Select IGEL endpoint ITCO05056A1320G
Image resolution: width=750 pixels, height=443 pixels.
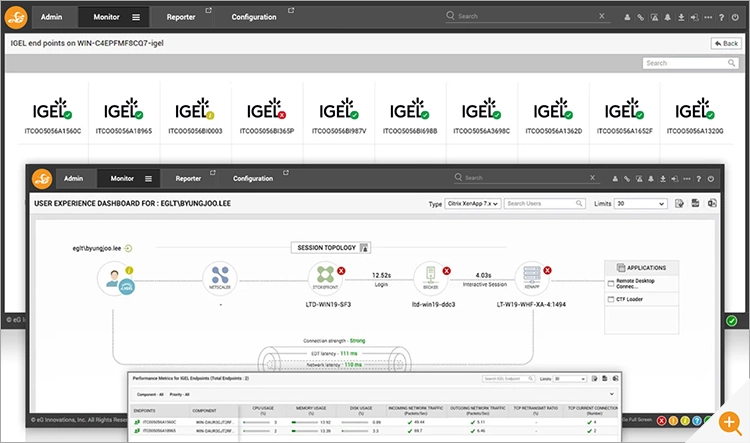(x=695, y=116)
